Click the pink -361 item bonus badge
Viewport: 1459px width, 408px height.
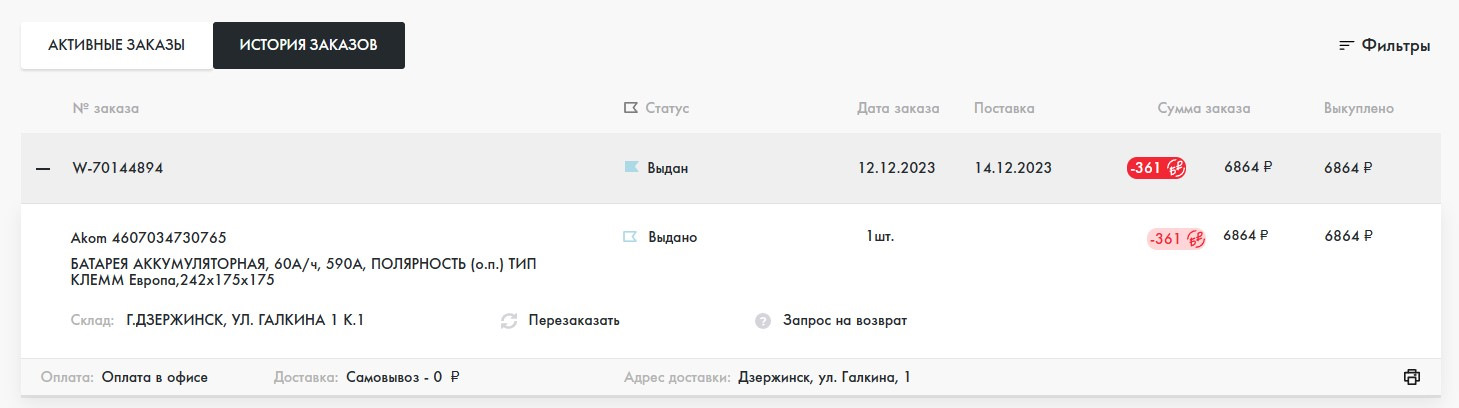[x=1175, y=238]
